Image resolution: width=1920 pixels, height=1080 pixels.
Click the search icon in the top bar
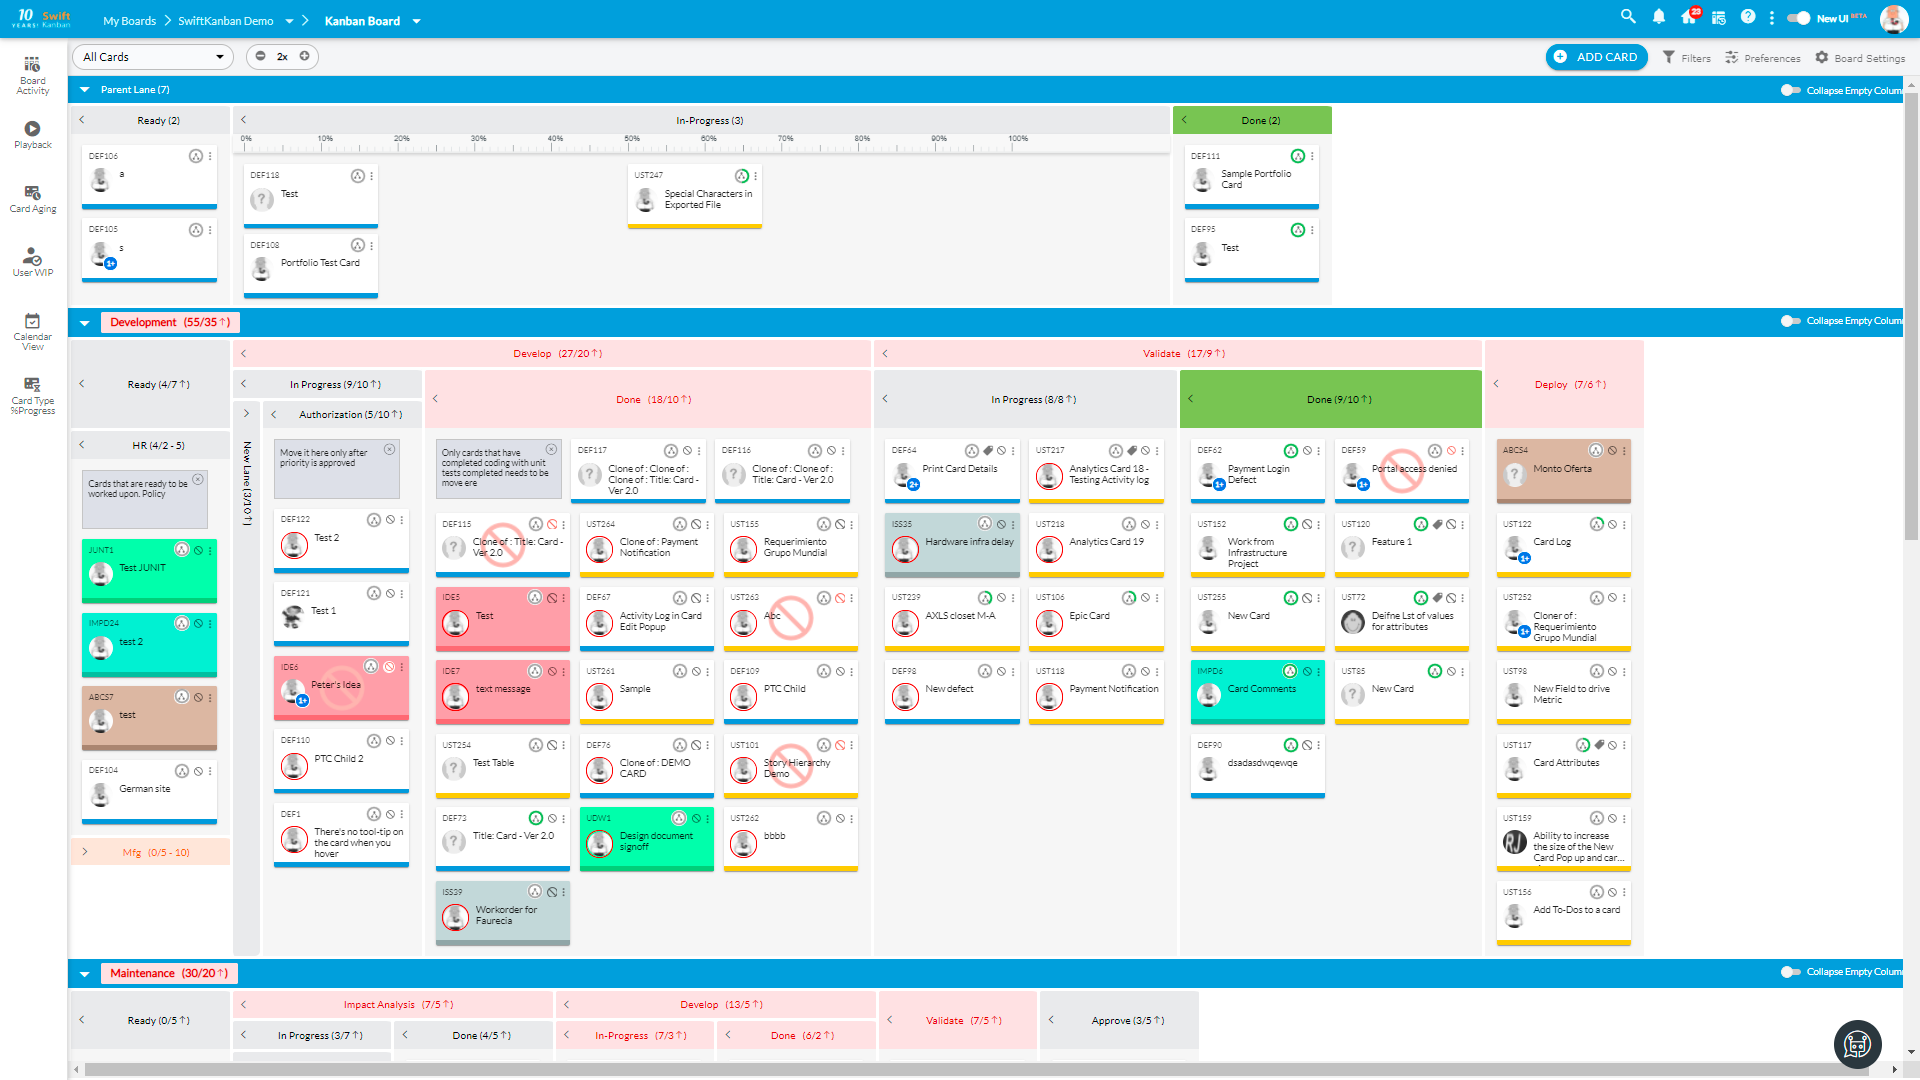coord(1628,17)
